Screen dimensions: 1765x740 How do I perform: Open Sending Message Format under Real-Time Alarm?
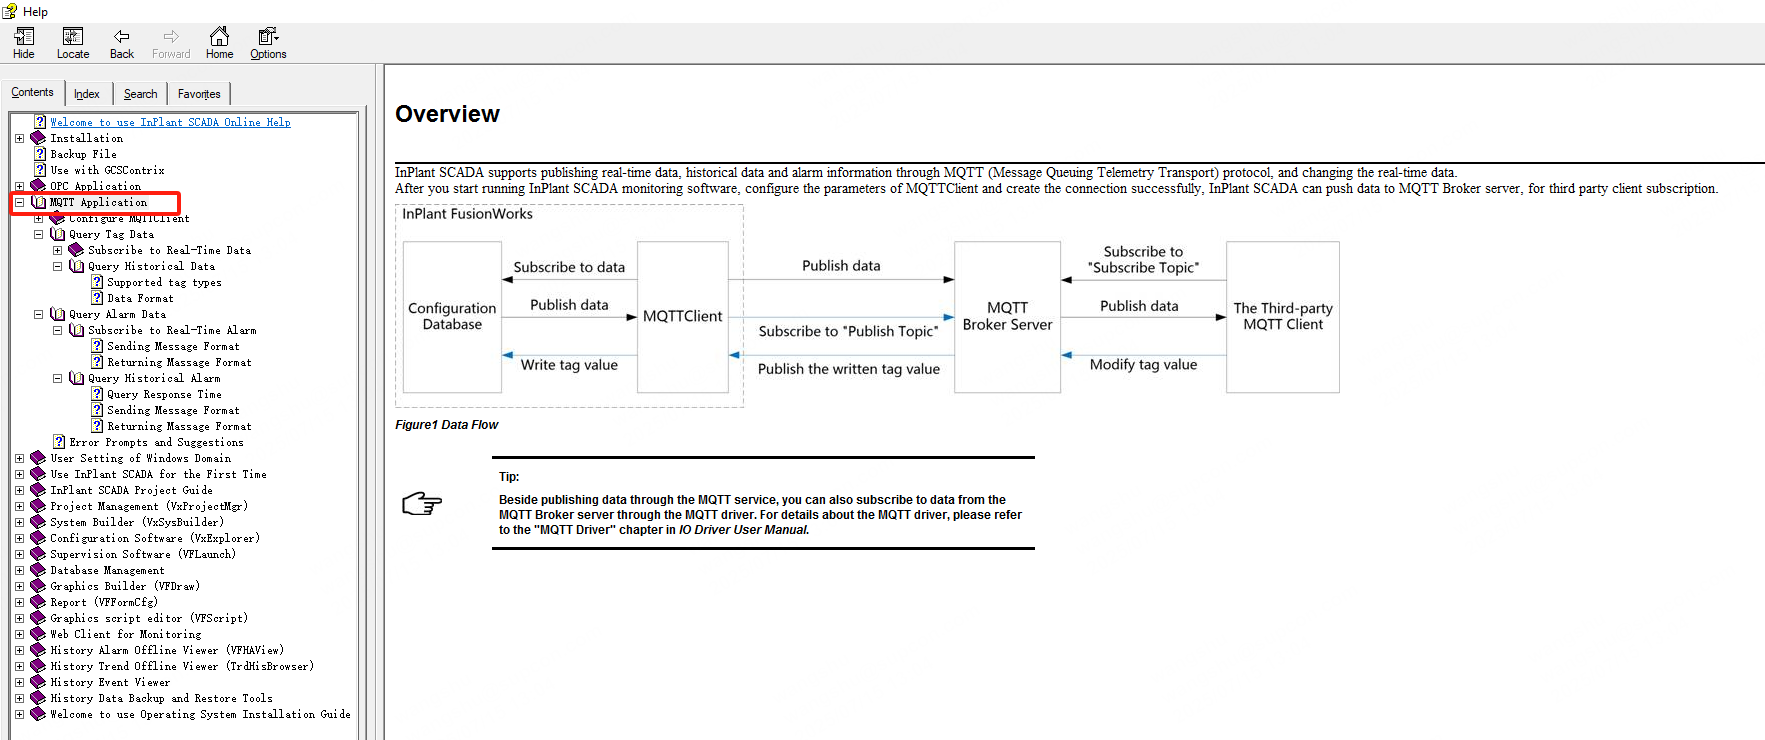tap(173, 346)
